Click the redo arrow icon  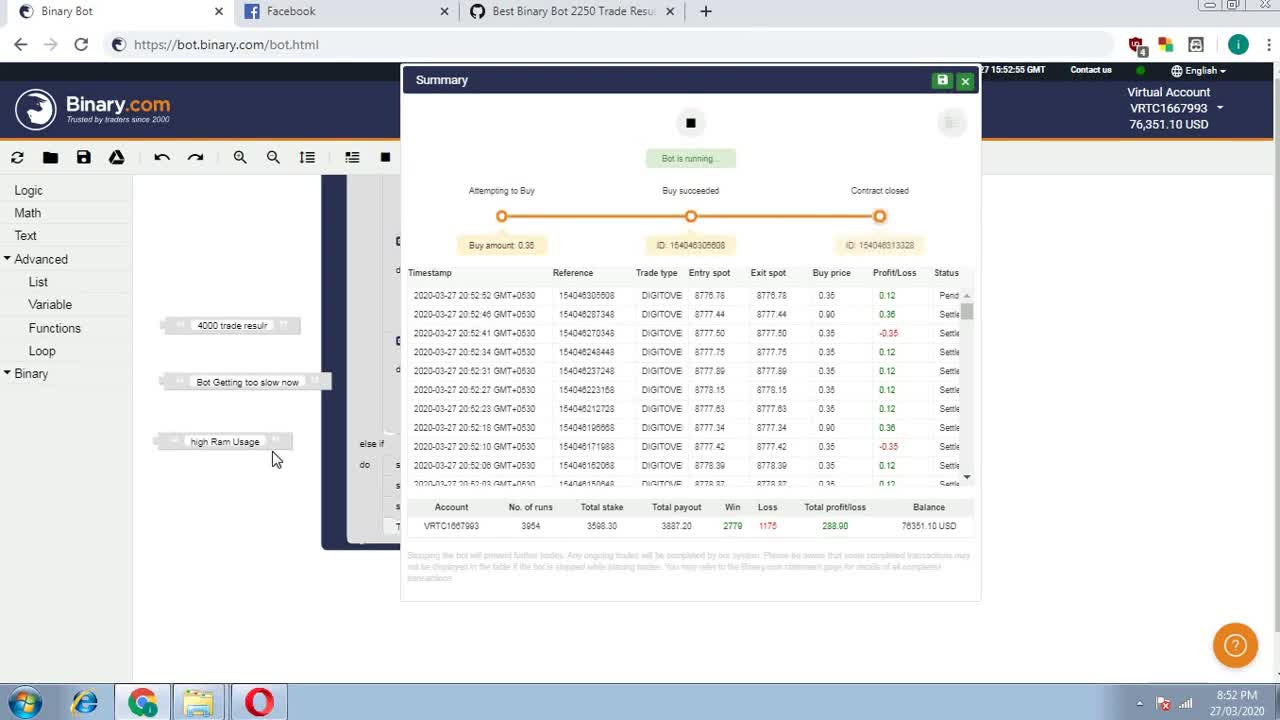coord(196,157)
